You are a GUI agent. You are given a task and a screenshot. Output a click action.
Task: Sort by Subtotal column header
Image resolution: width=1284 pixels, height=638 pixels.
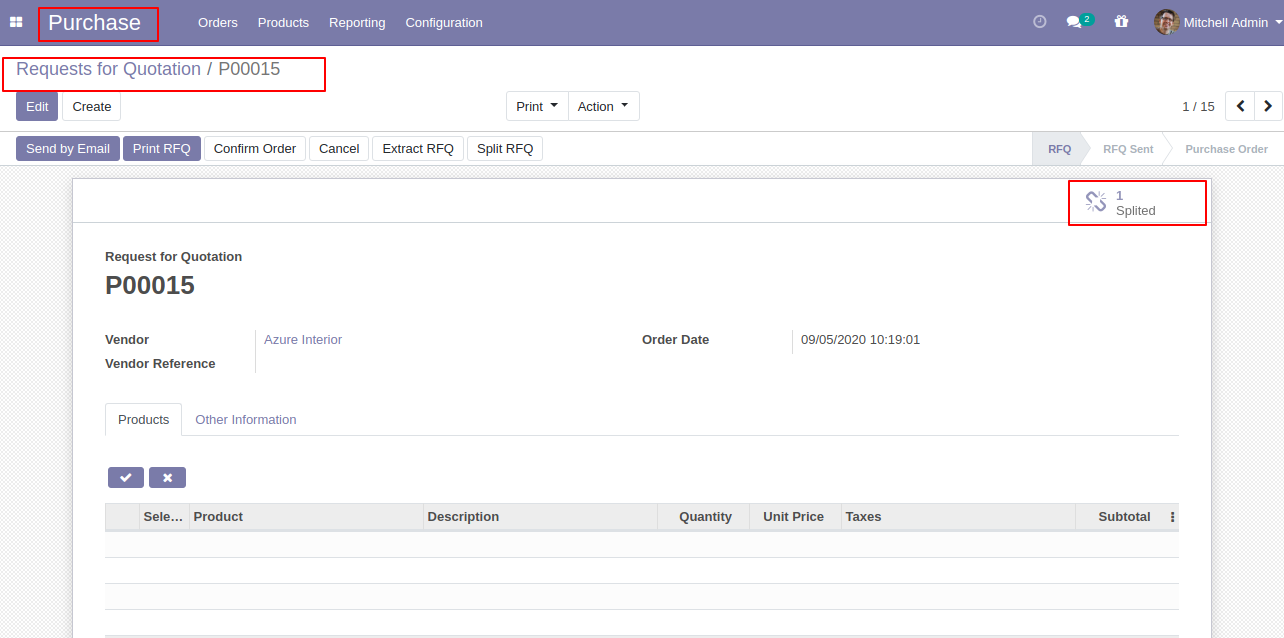[1120, 517]
